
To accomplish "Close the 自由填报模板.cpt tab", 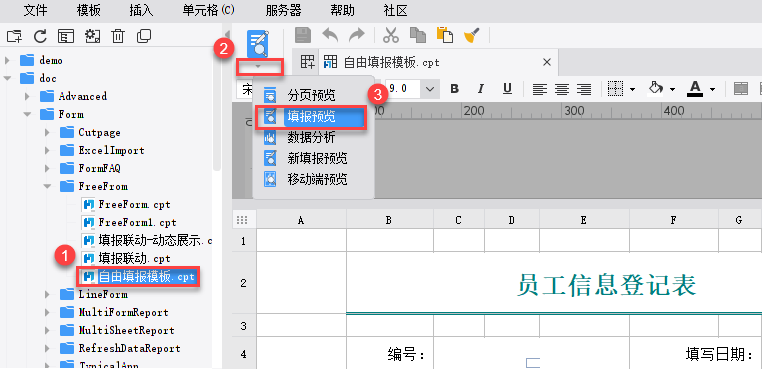I will coord(546,62).
